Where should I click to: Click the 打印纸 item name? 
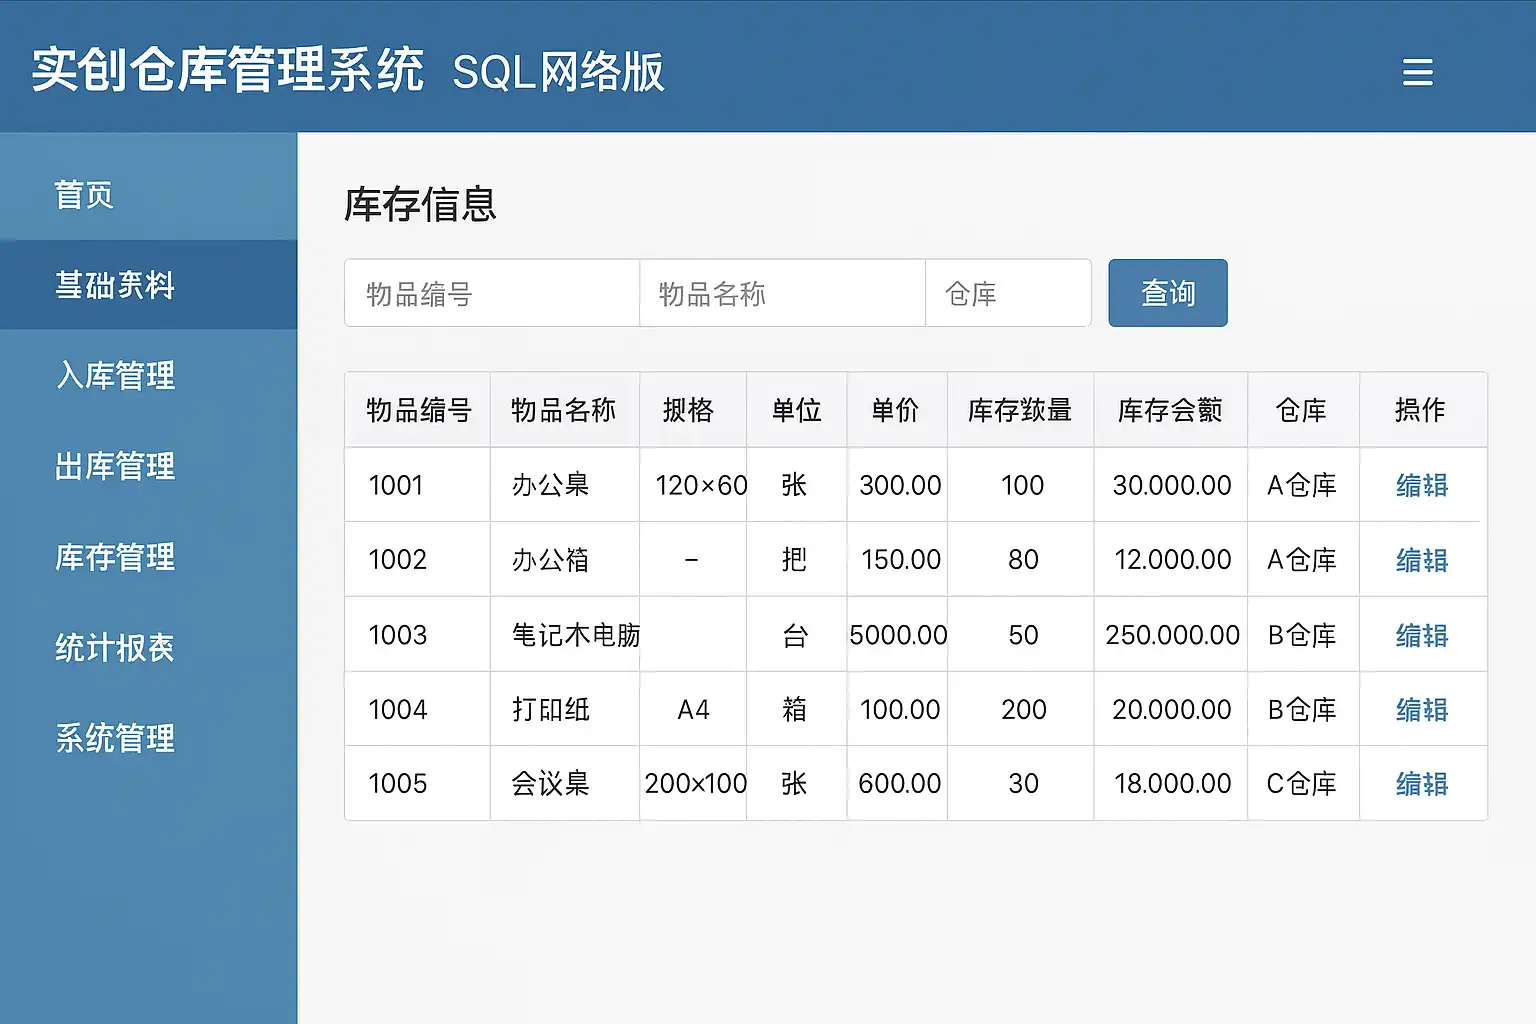click(550, 709)
